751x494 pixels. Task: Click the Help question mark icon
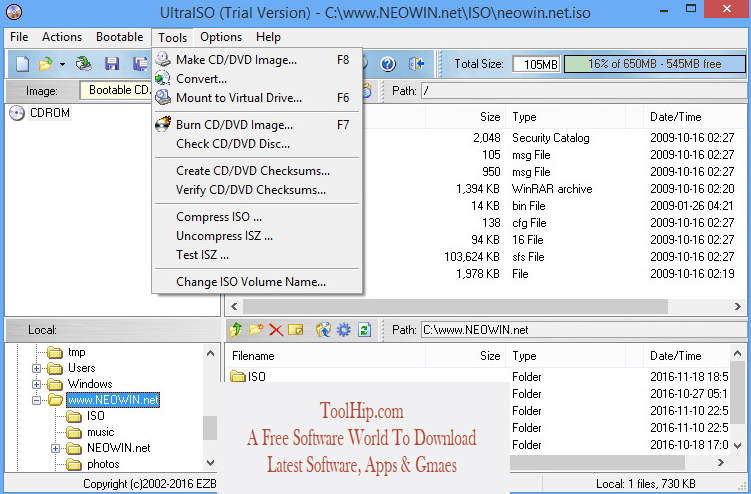[x=388, y=64]
